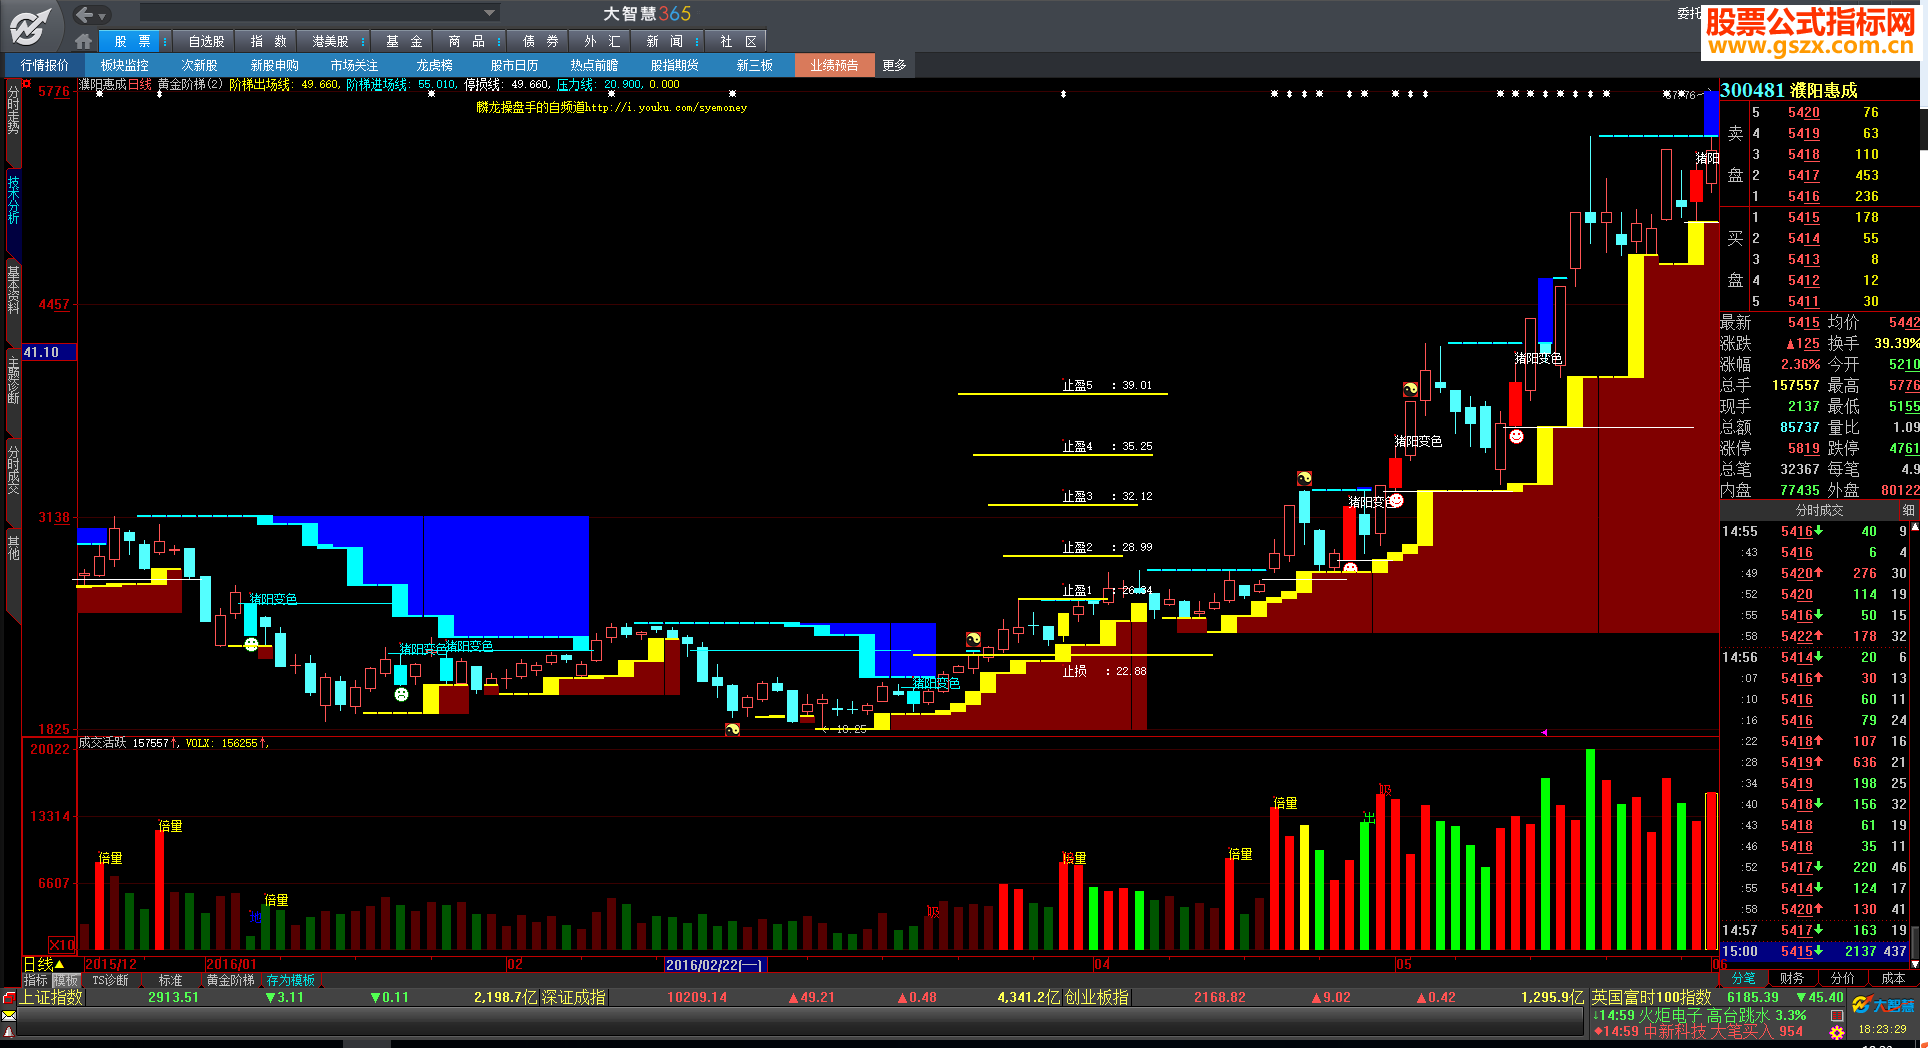
Task: Open the mail message icon
Action: 9,1015
